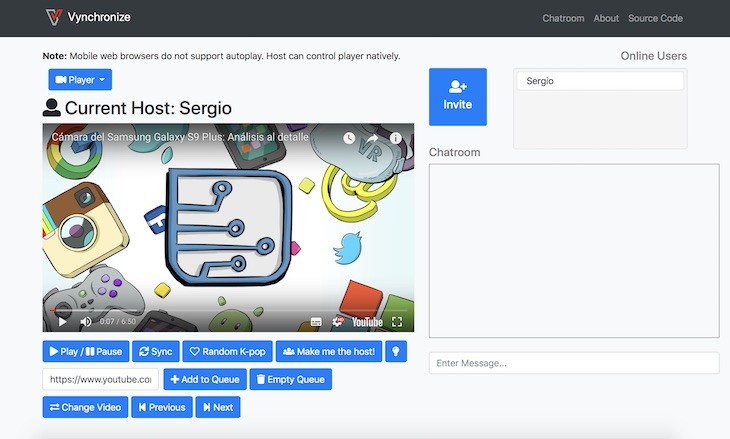Click the Previous button
The height and width of the screenshot is (439, 730).
point(162,407)
